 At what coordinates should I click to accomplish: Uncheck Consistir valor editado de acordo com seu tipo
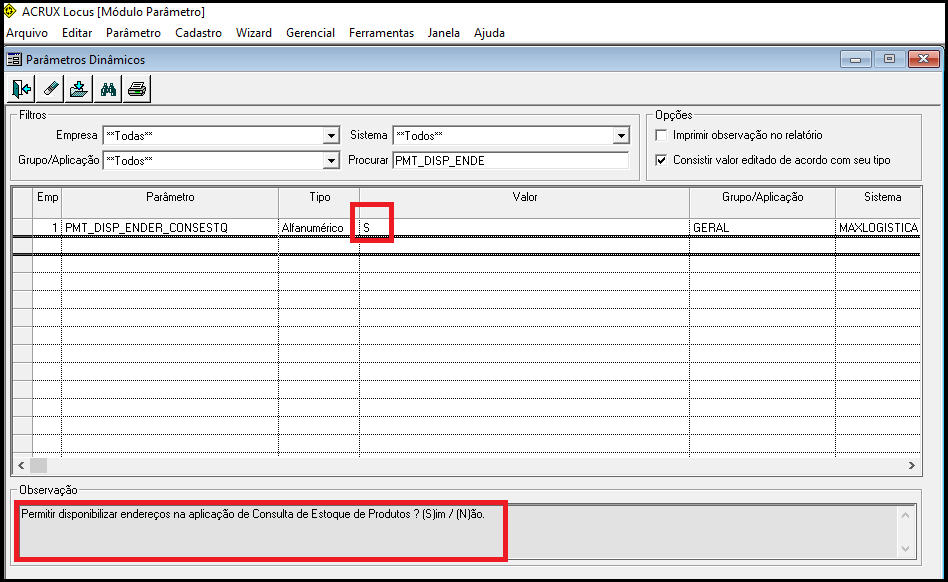point(661,160)
